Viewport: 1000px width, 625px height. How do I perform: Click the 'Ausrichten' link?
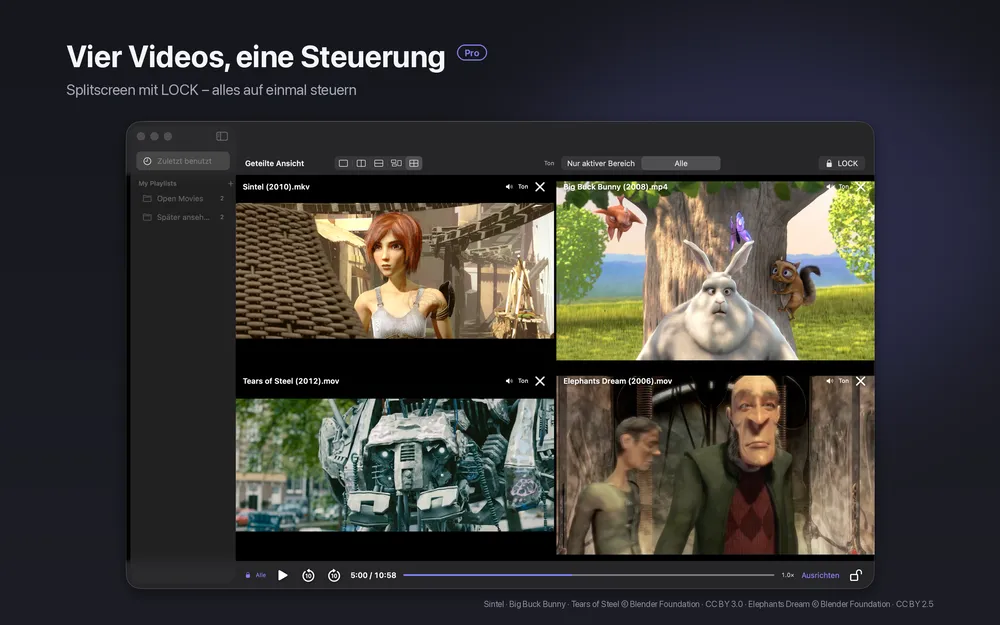pos(820,575)
